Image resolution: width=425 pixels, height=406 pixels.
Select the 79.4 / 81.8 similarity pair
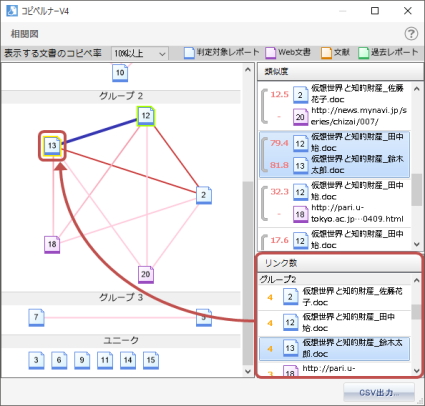pyautogui.click(x=334, y=154)
